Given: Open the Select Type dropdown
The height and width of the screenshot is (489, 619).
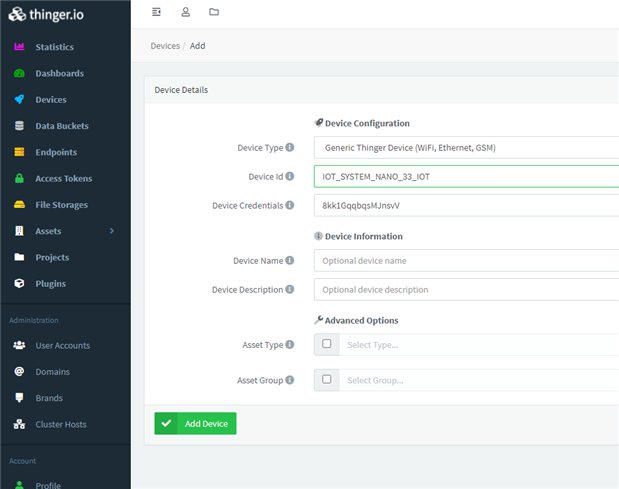Looking at the screenshot, I should tap(478, 345).
